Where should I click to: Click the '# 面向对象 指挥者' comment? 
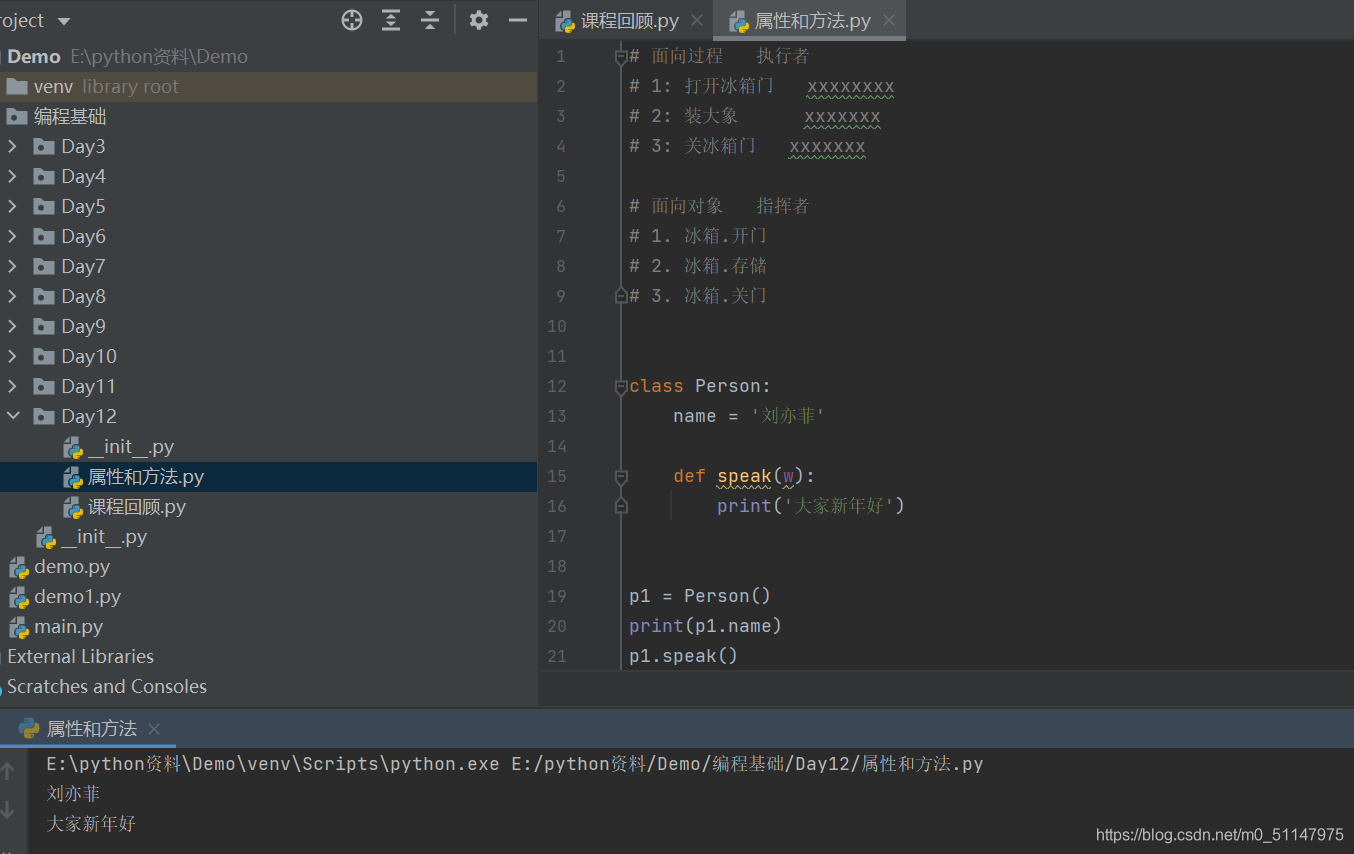click(719, 206)
